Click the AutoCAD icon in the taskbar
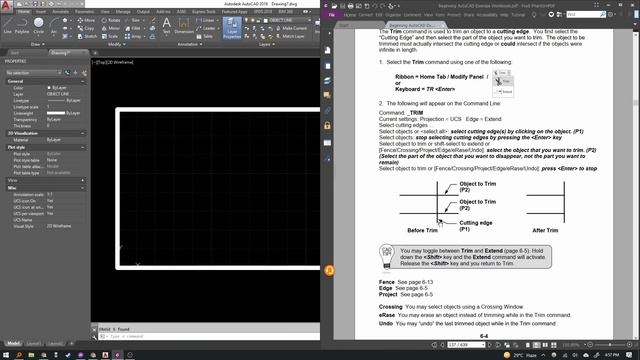The height and width of the screenshot is (360, 640). (x=105, y=355)
